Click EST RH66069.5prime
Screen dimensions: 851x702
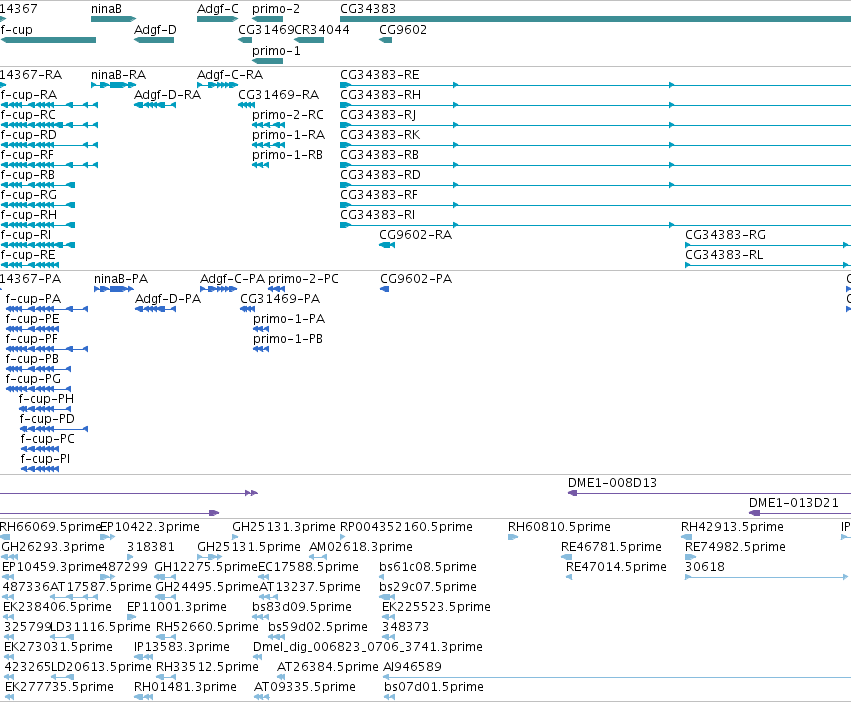pos(50,527)
